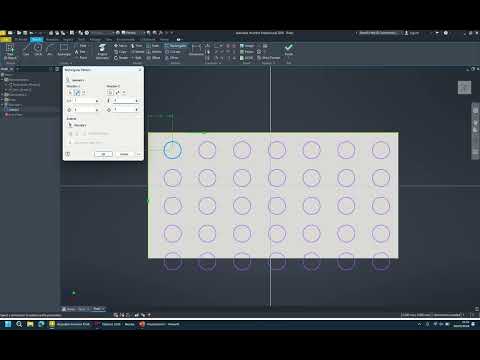Switch to the Annotate ribbon tab
The width and height of the screenshot is (480, 360).
pos(52,39)
